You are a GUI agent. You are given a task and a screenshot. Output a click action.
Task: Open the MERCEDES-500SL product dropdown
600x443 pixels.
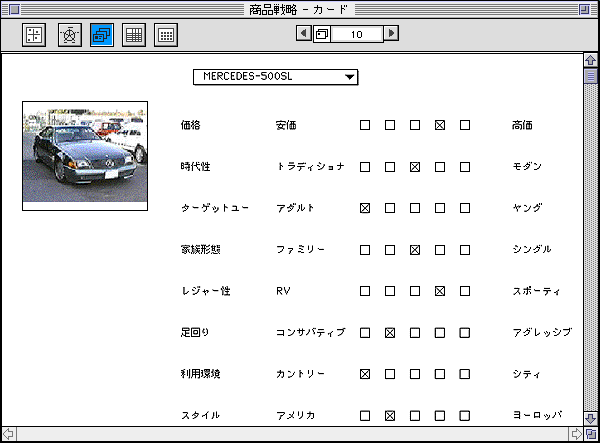coord(276,77)
